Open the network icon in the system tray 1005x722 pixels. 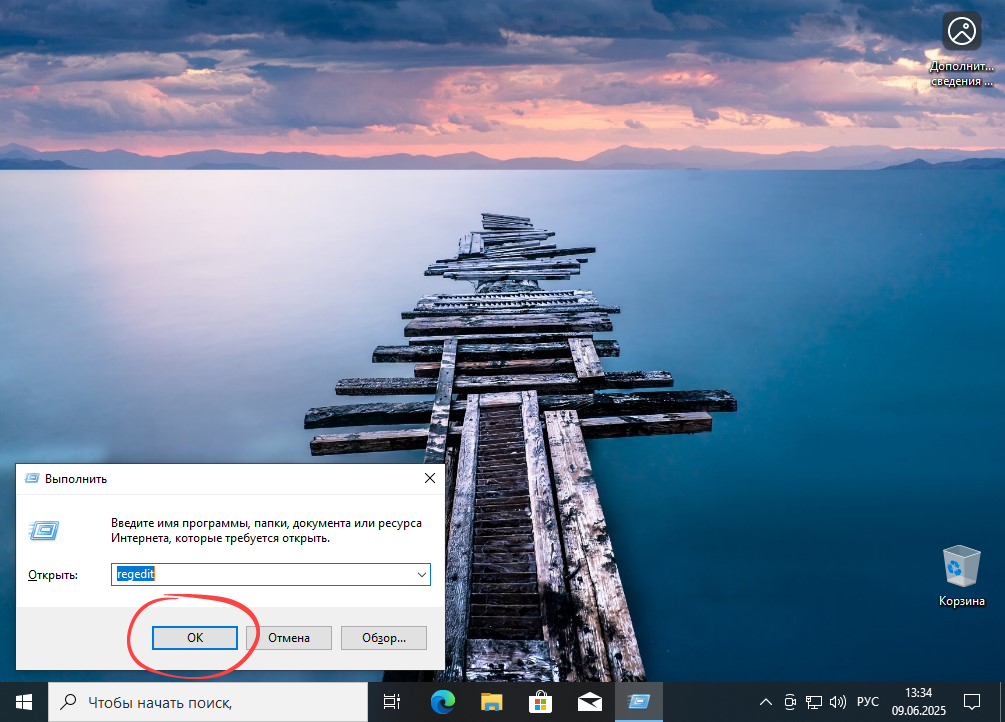click(813, 701)
